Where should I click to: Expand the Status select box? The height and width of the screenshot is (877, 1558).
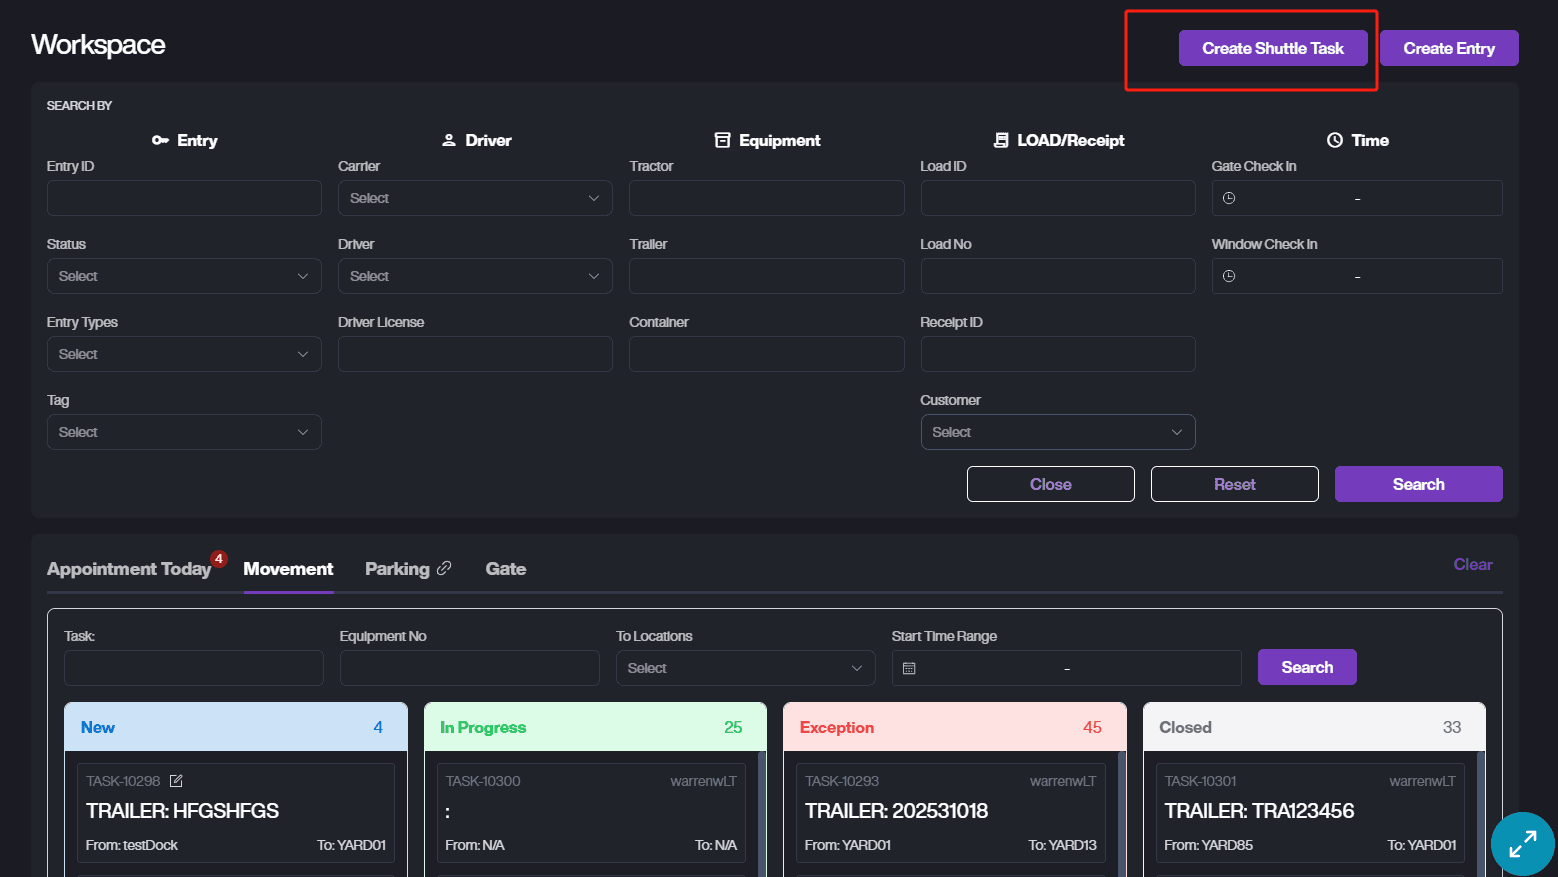(184, 276)
